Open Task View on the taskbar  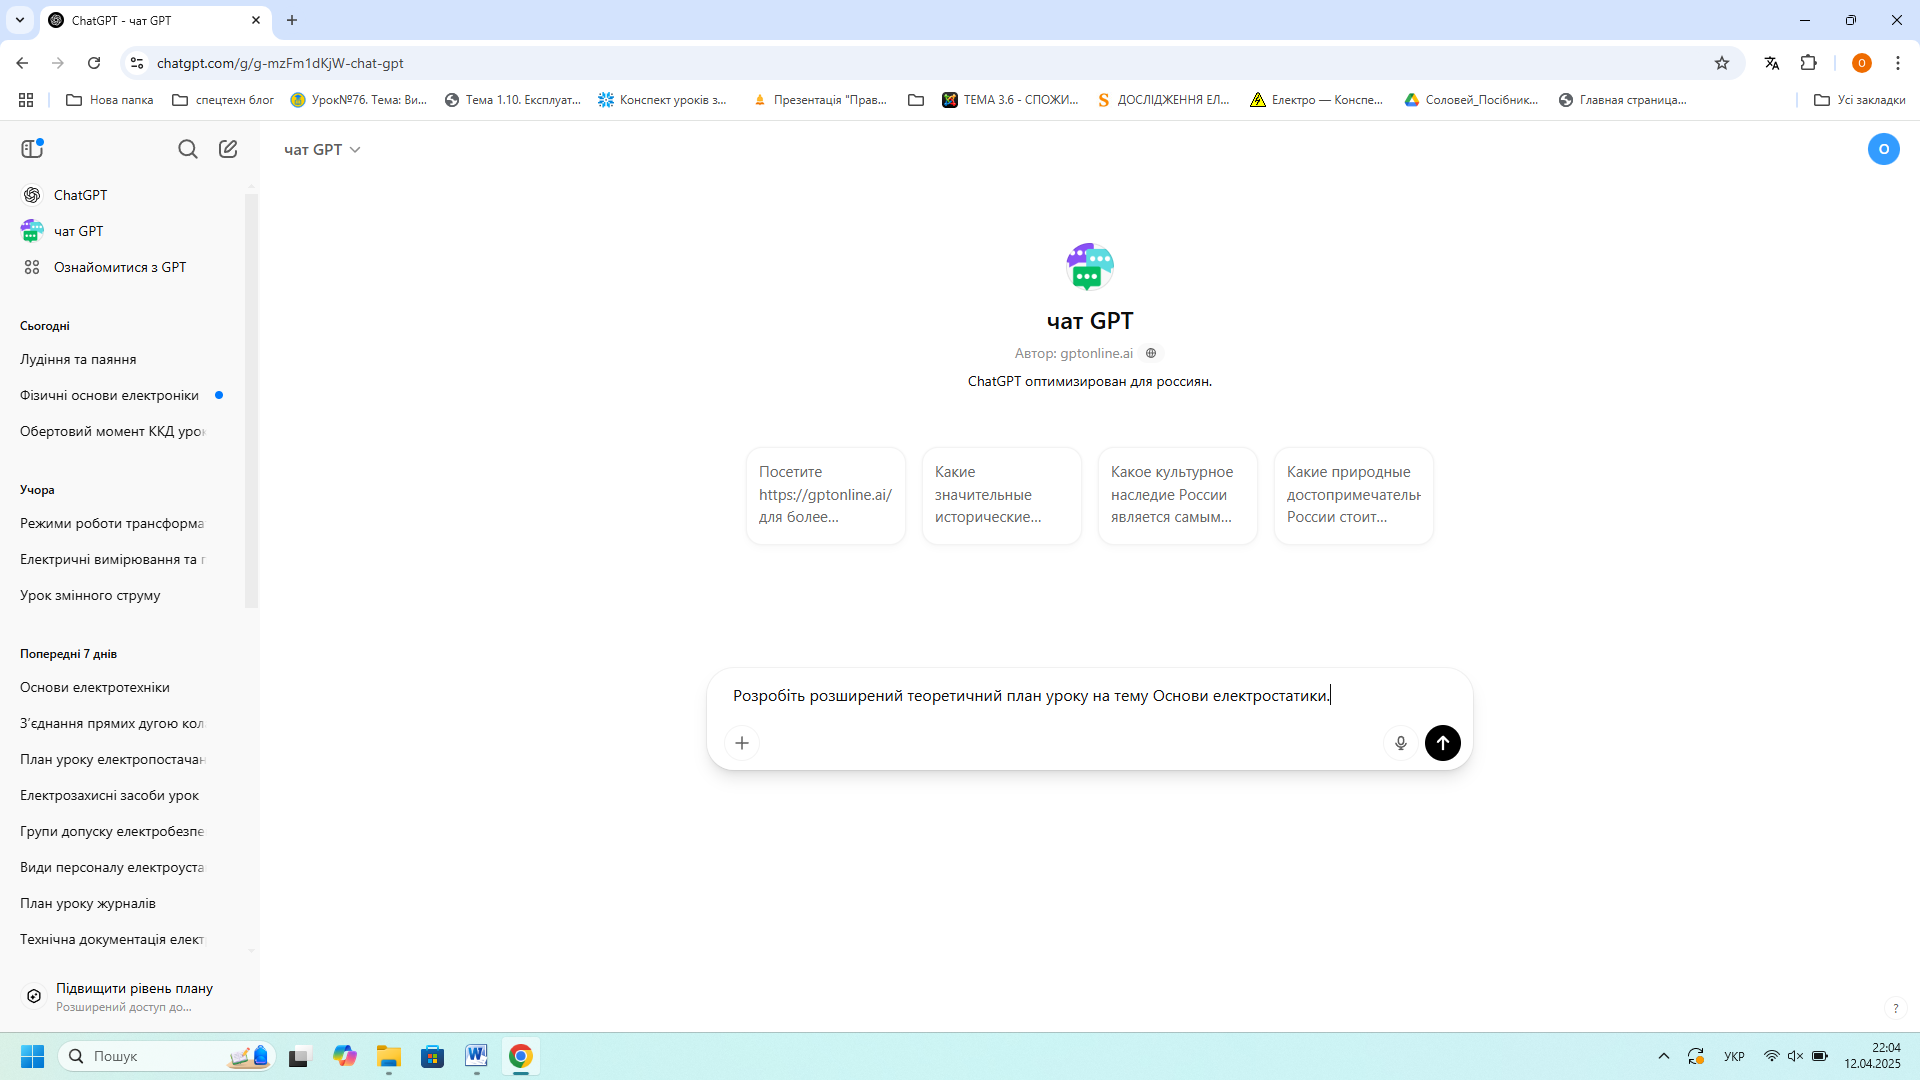coord(300,1056)
